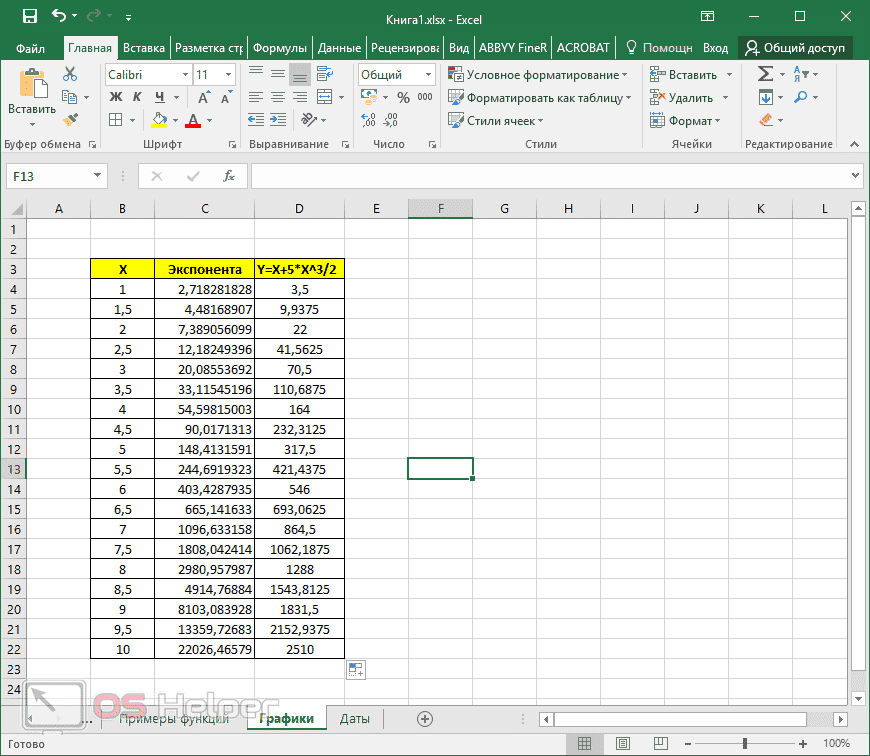Image resolution: width=870 pixels, height=756 pixels.
Task: Toggle italic formatting (К)
Action: pos(137,97)
